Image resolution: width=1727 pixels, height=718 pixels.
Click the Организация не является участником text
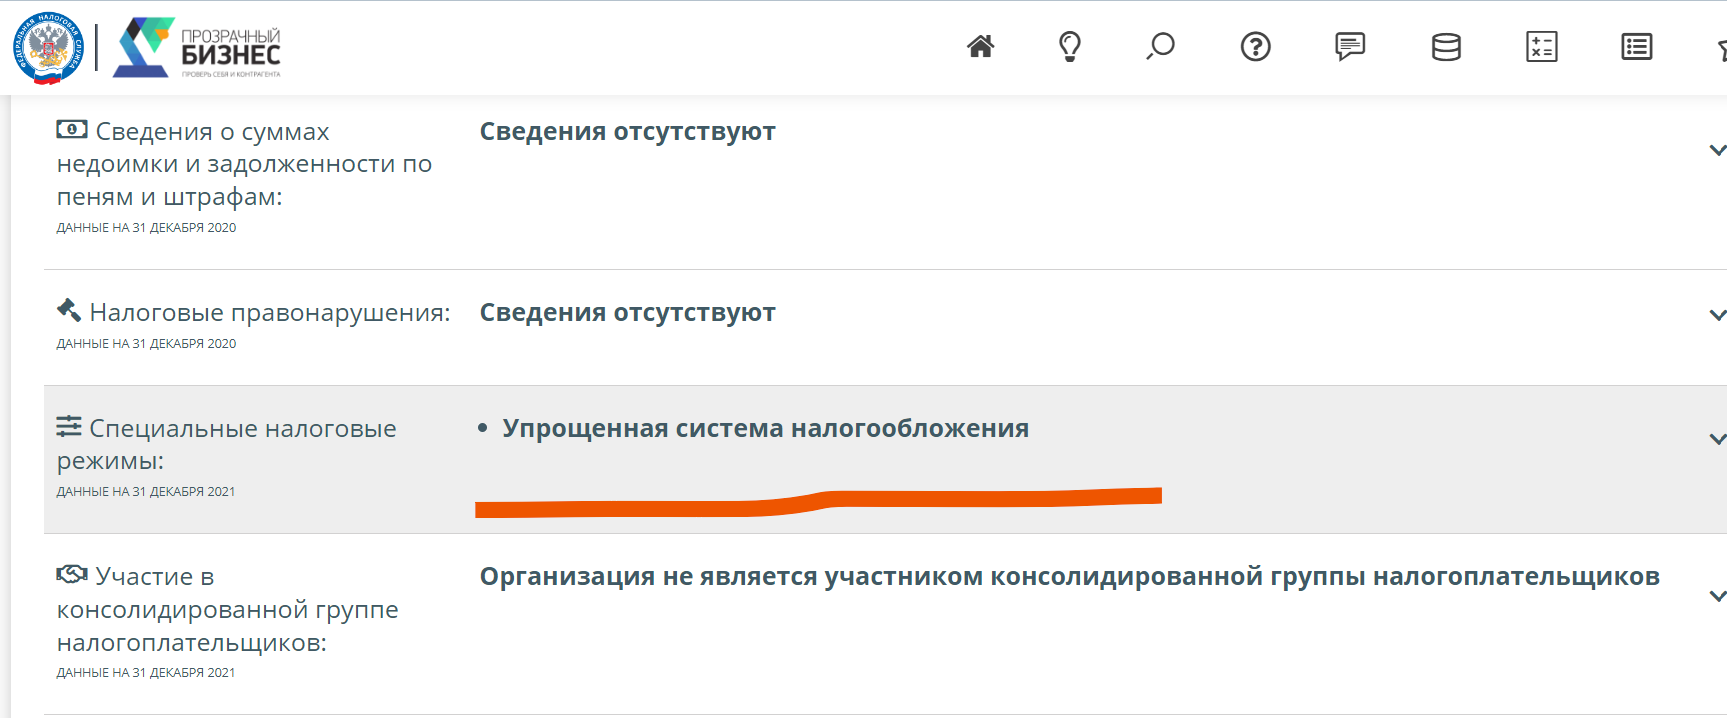pos(1069,576)
